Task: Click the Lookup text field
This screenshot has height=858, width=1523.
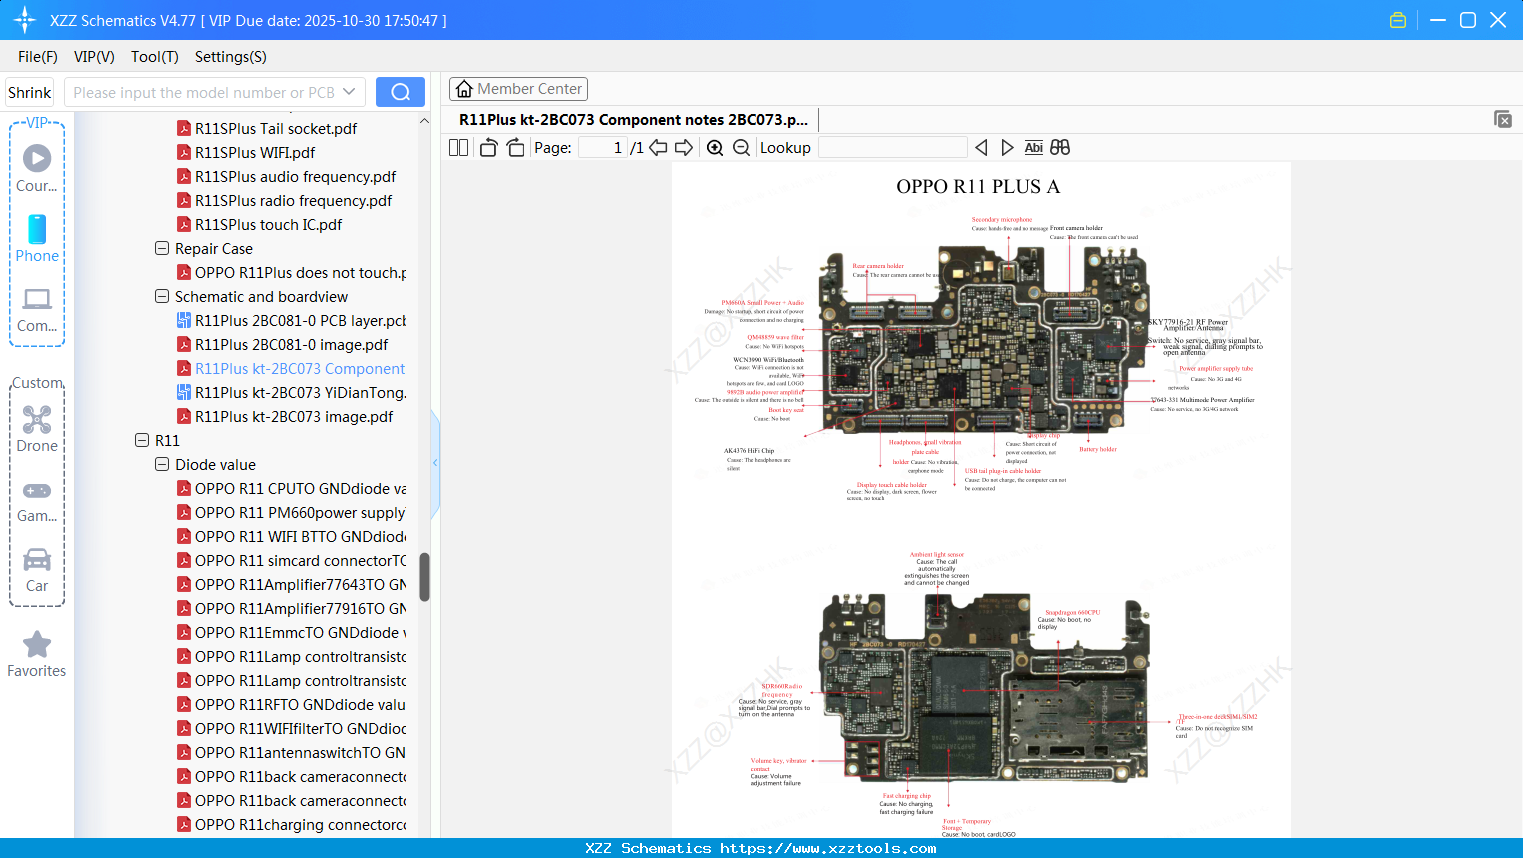Action: tap(892, 148)
